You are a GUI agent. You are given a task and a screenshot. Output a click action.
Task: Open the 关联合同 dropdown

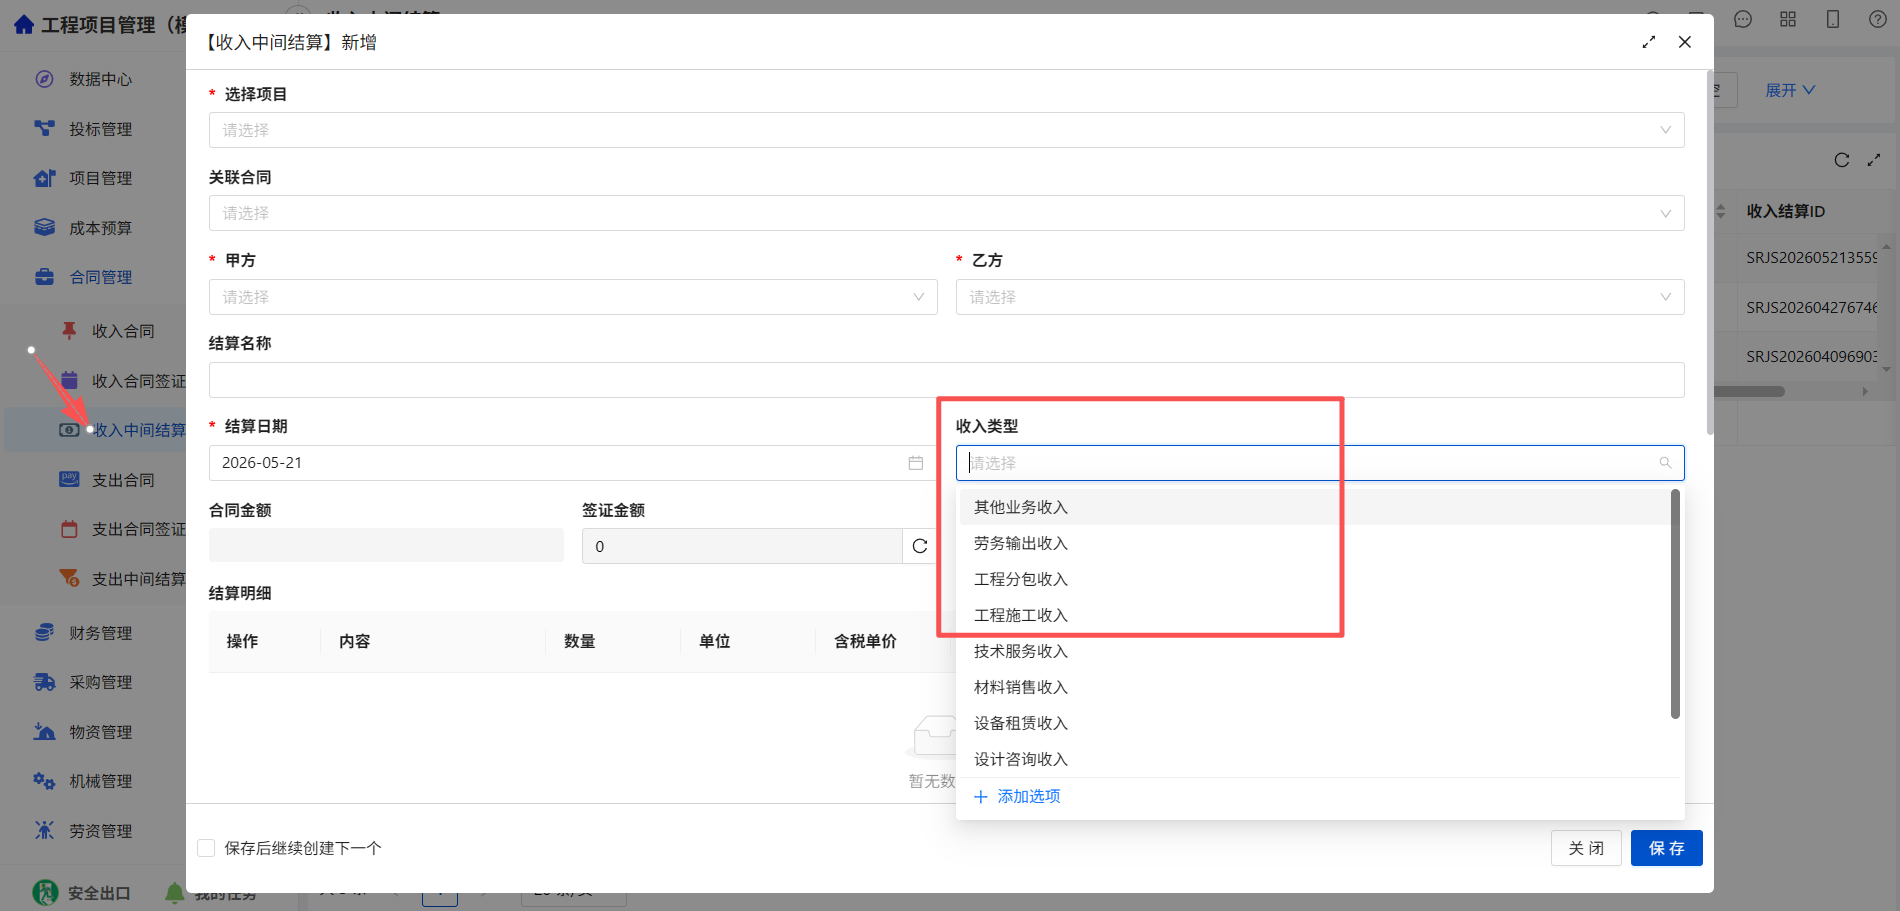[946, 213]
